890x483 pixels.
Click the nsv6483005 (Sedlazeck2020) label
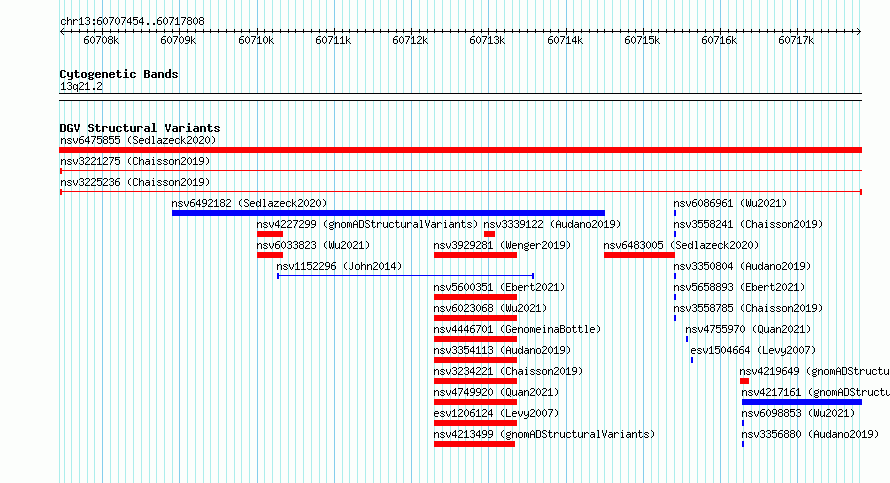point(681,245)
